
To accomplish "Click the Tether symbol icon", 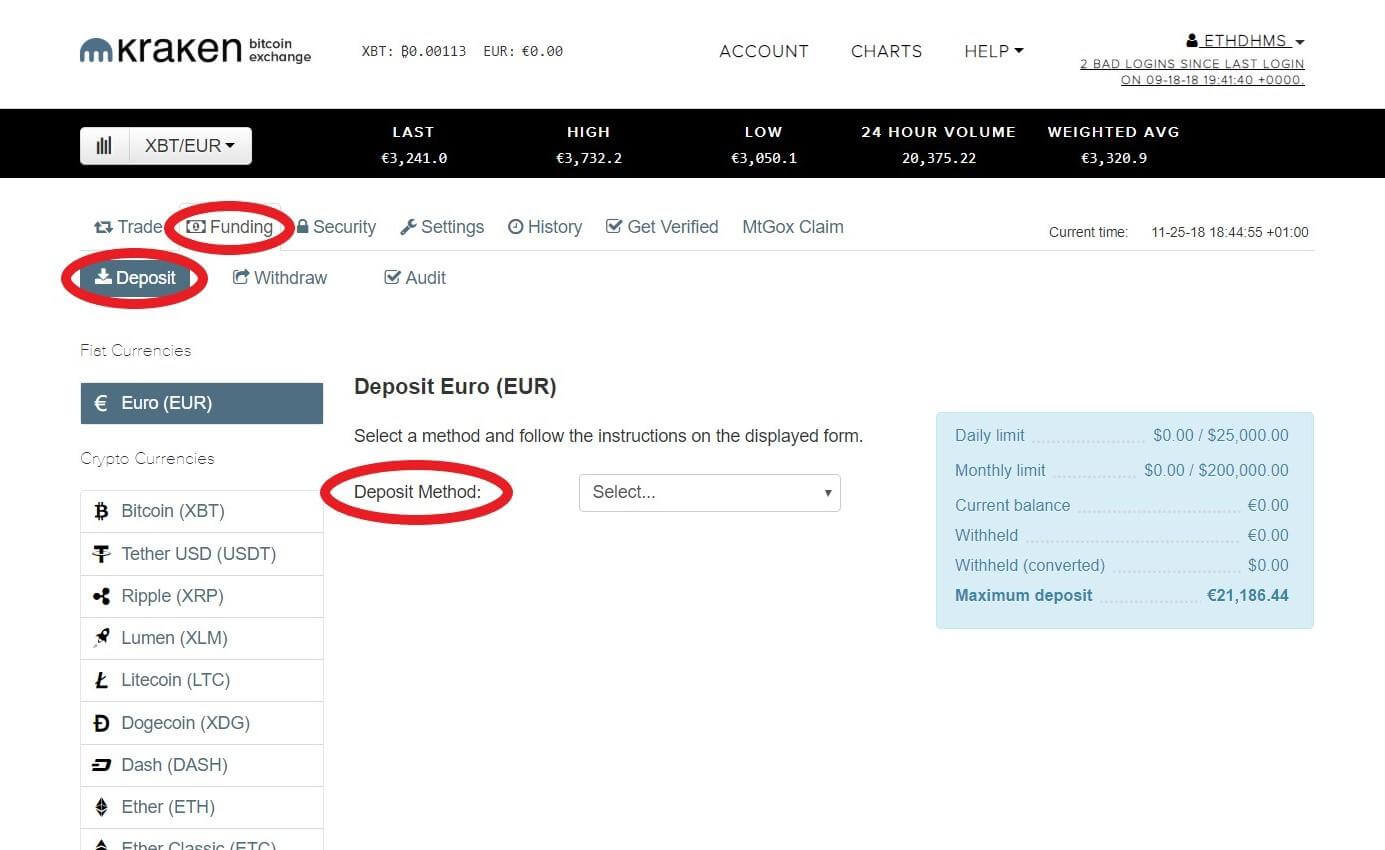I will click(101, 554).
